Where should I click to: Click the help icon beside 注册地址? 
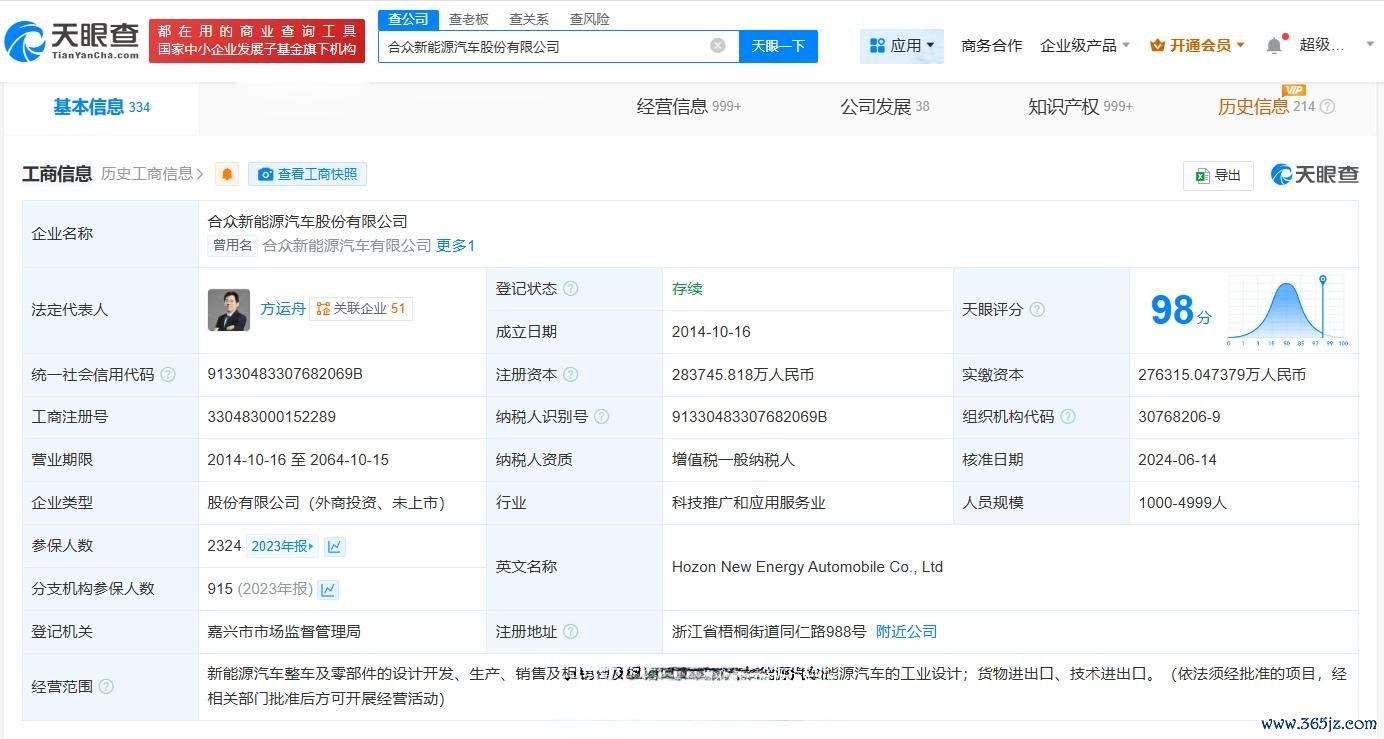(570, 632)
